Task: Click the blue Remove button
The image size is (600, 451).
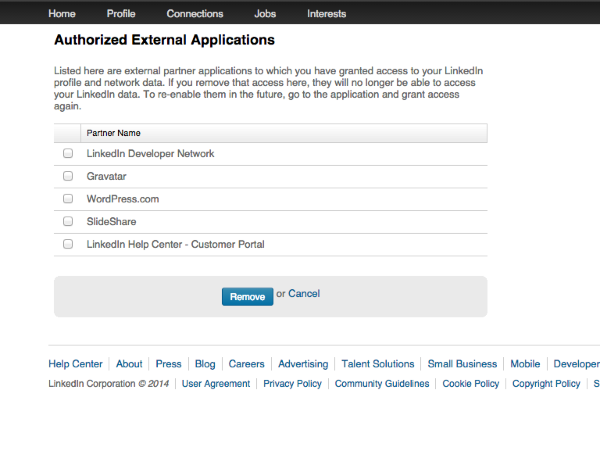Action: pyautogui.click(x=248, y=296)
